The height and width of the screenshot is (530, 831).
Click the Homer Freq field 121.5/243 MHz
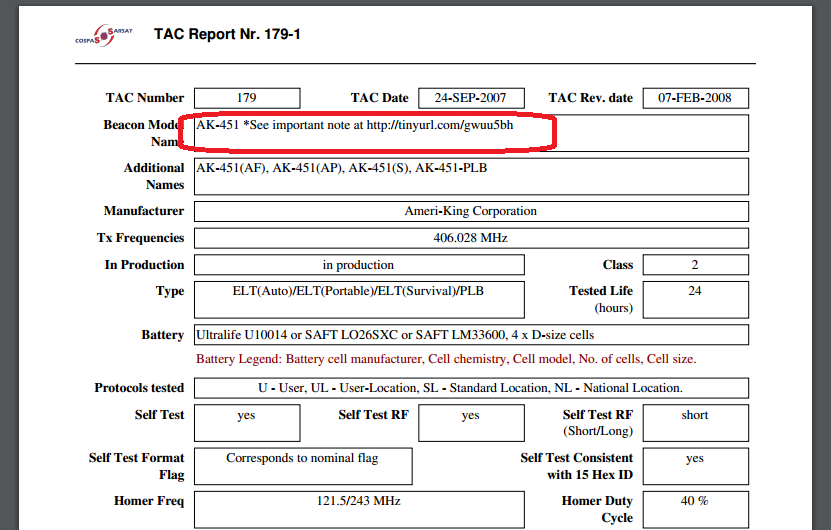point(358,509)
